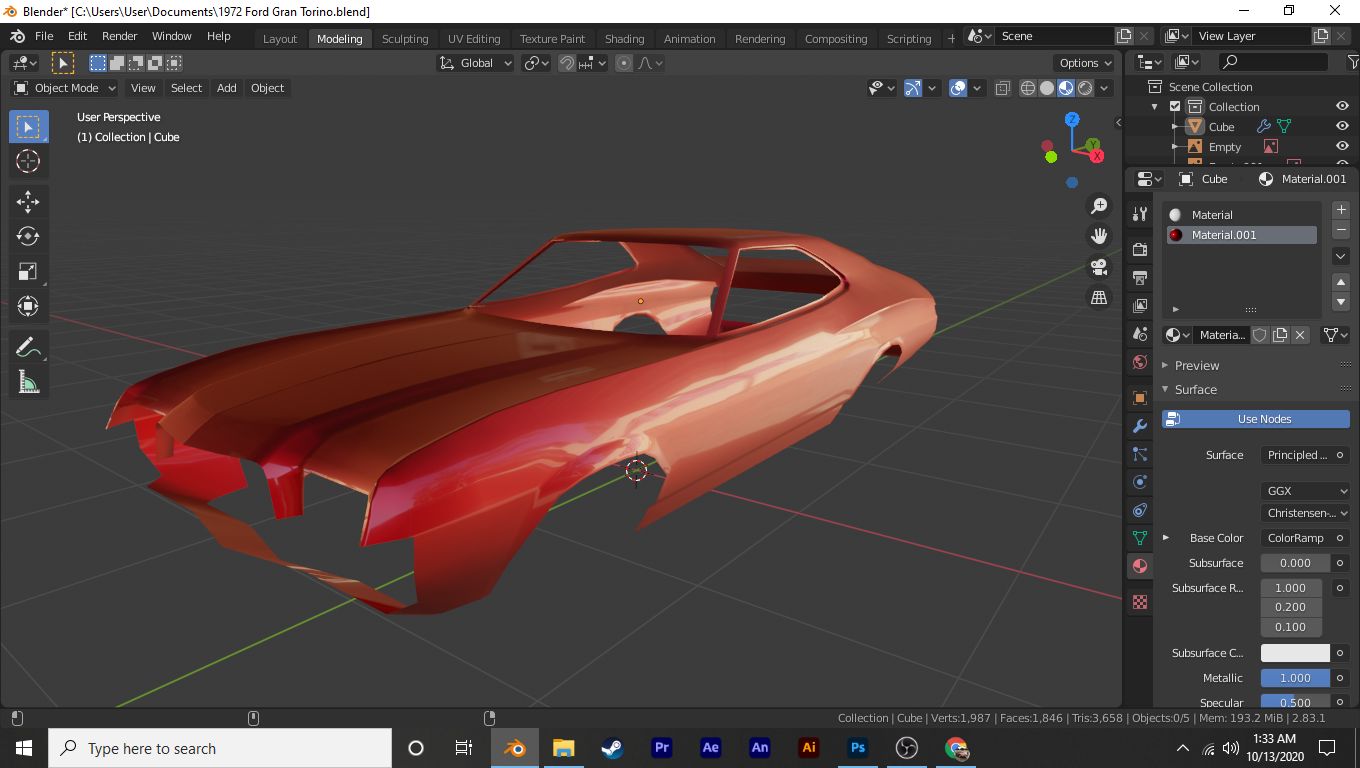This screenshot has height=768, width=1360.
Task: Open the Particles properties tab
Action: [x=1139, y=454]
